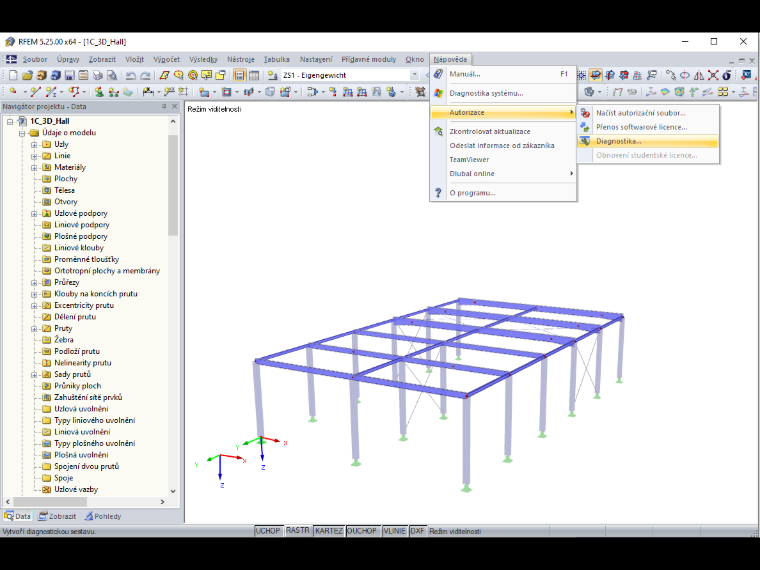Save the model using the floppy disk icon
This screenshot has width=760, height=570.
click(x=70, y=75)
